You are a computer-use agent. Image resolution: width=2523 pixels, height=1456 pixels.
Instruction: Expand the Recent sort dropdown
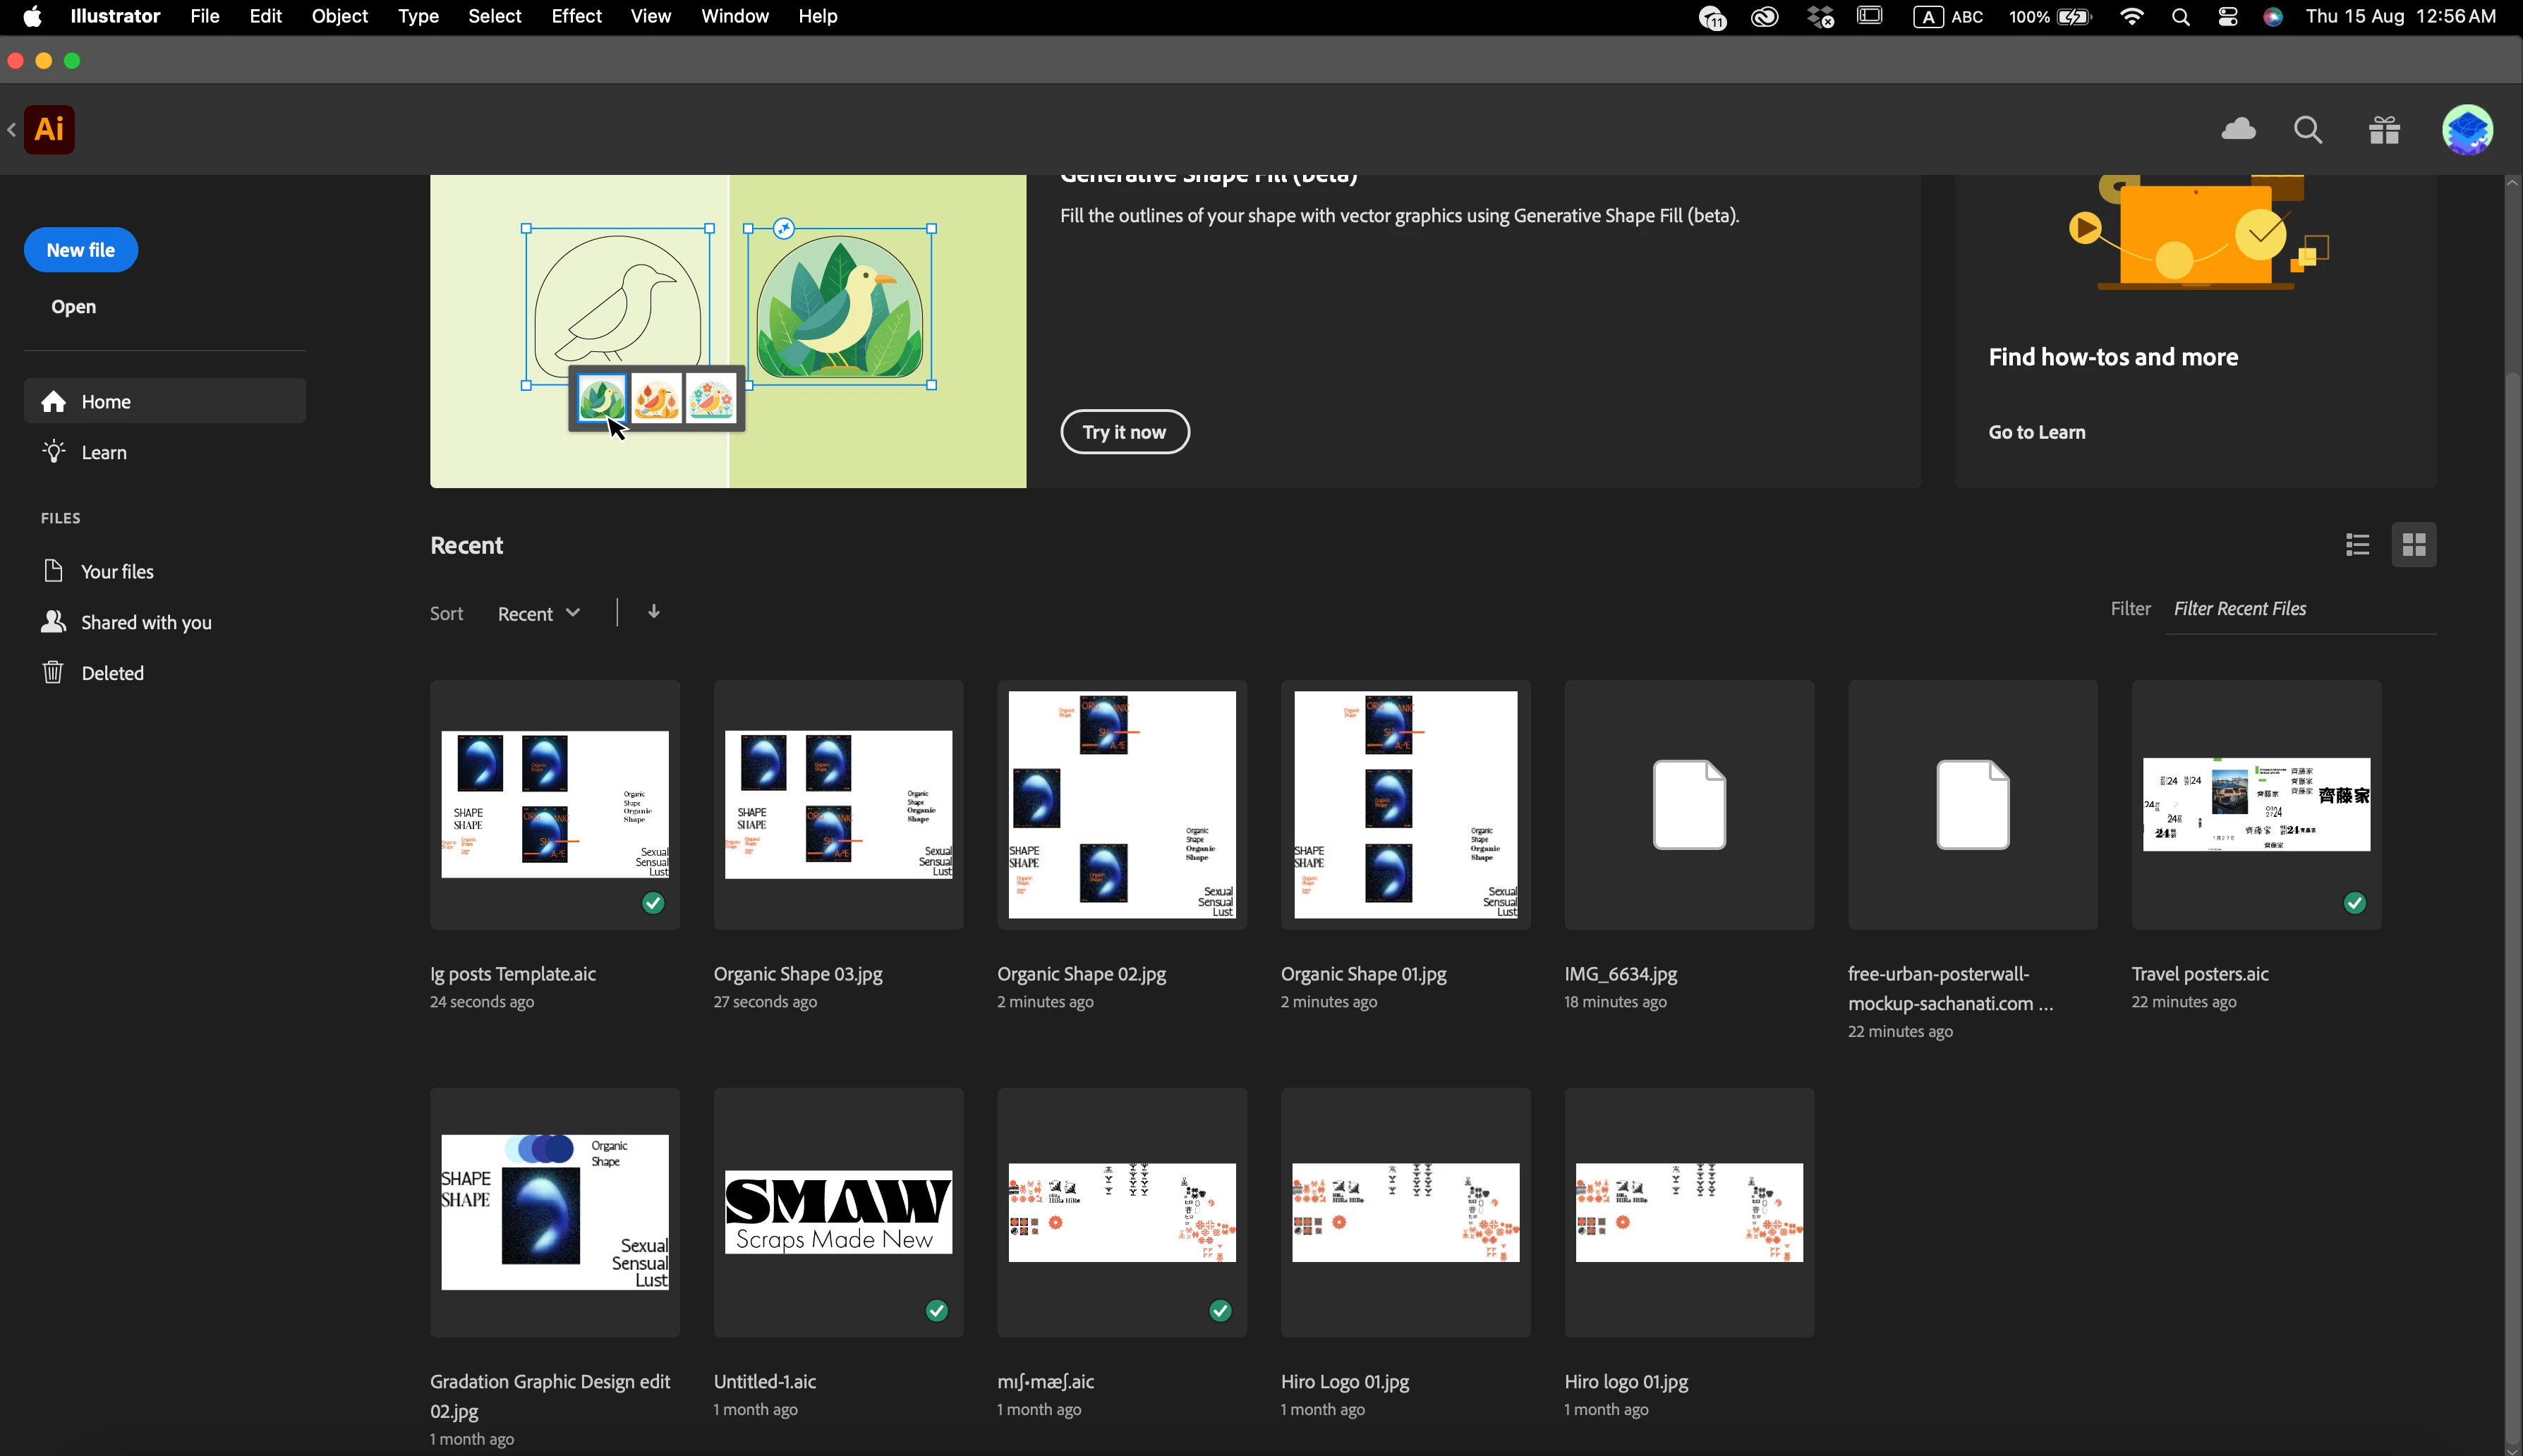coord(539,613)
